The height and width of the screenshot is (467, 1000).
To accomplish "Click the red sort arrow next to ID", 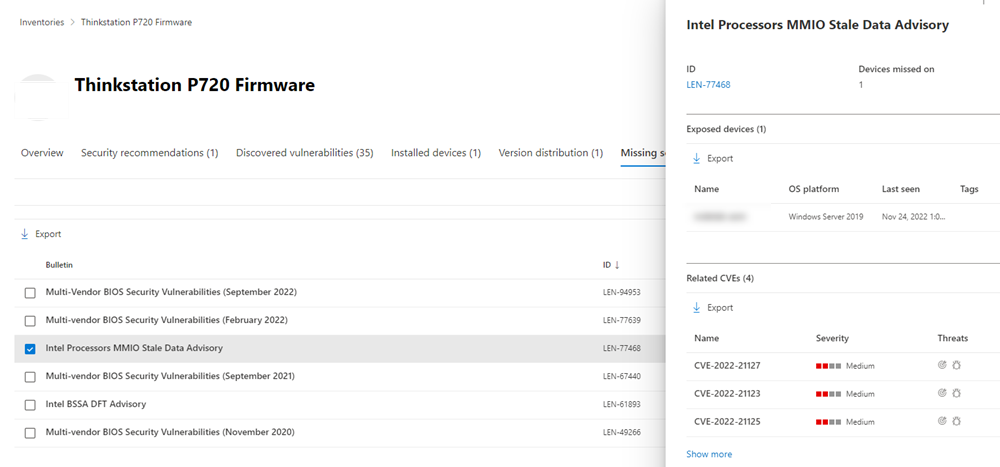I will click(x=617, y=265).
